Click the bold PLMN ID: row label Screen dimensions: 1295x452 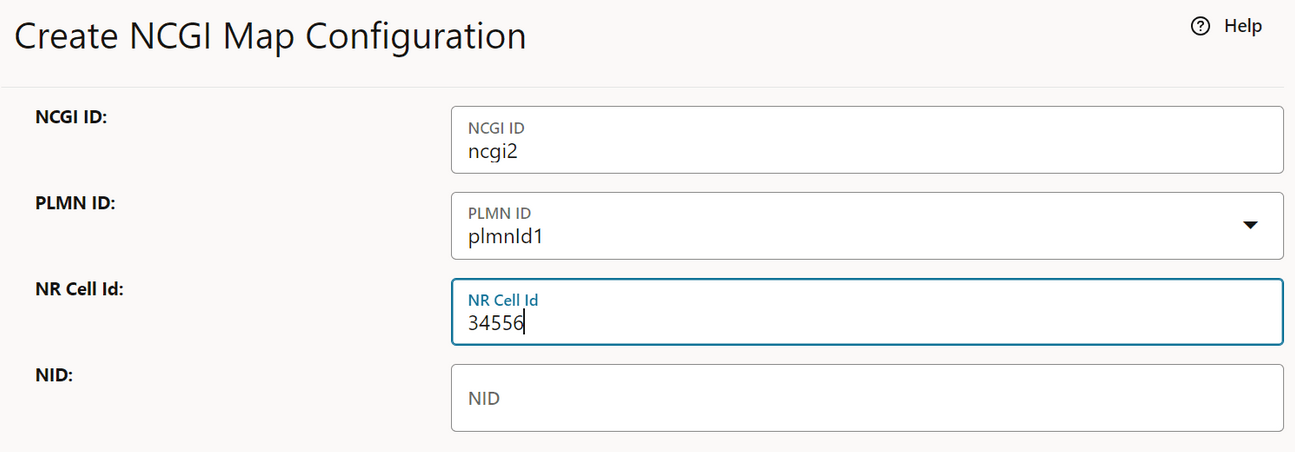(x=76, y=203)
